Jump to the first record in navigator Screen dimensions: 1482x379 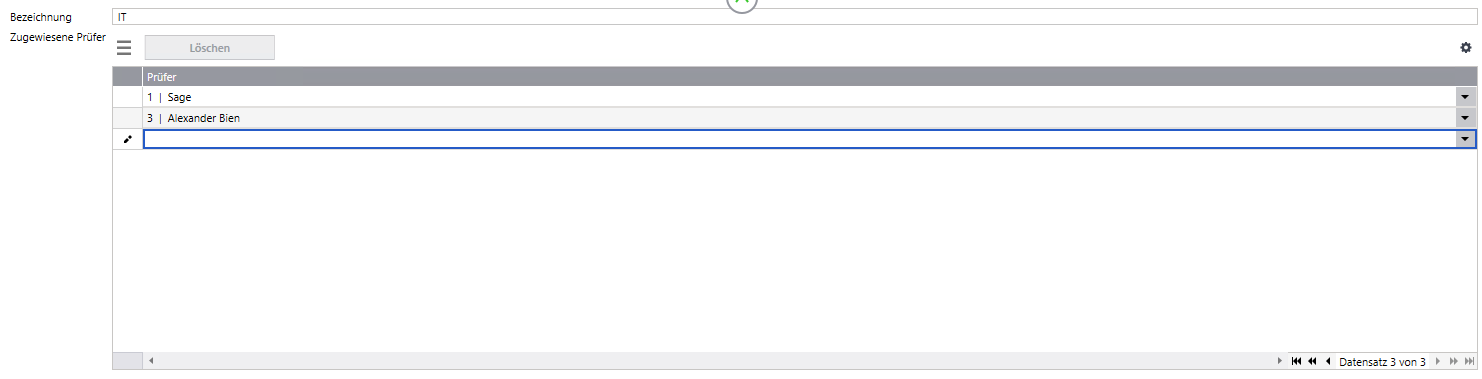1296,361
